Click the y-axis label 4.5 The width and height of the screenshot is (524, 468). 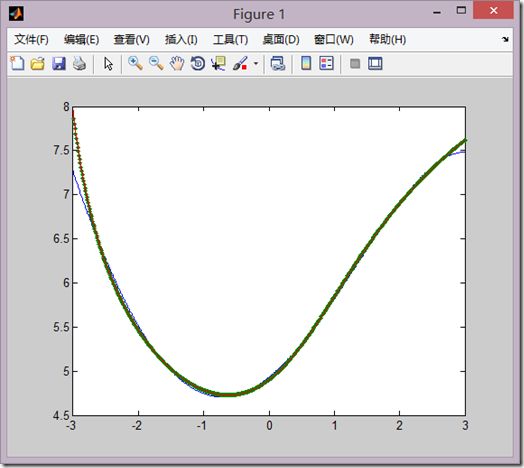(61, 416)
